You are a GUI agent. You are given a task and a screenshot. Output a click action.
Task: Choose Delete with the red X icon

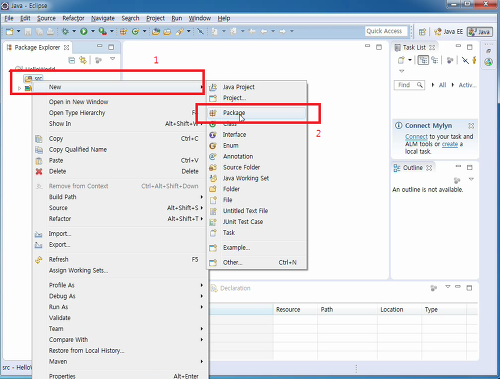point(120,171)
